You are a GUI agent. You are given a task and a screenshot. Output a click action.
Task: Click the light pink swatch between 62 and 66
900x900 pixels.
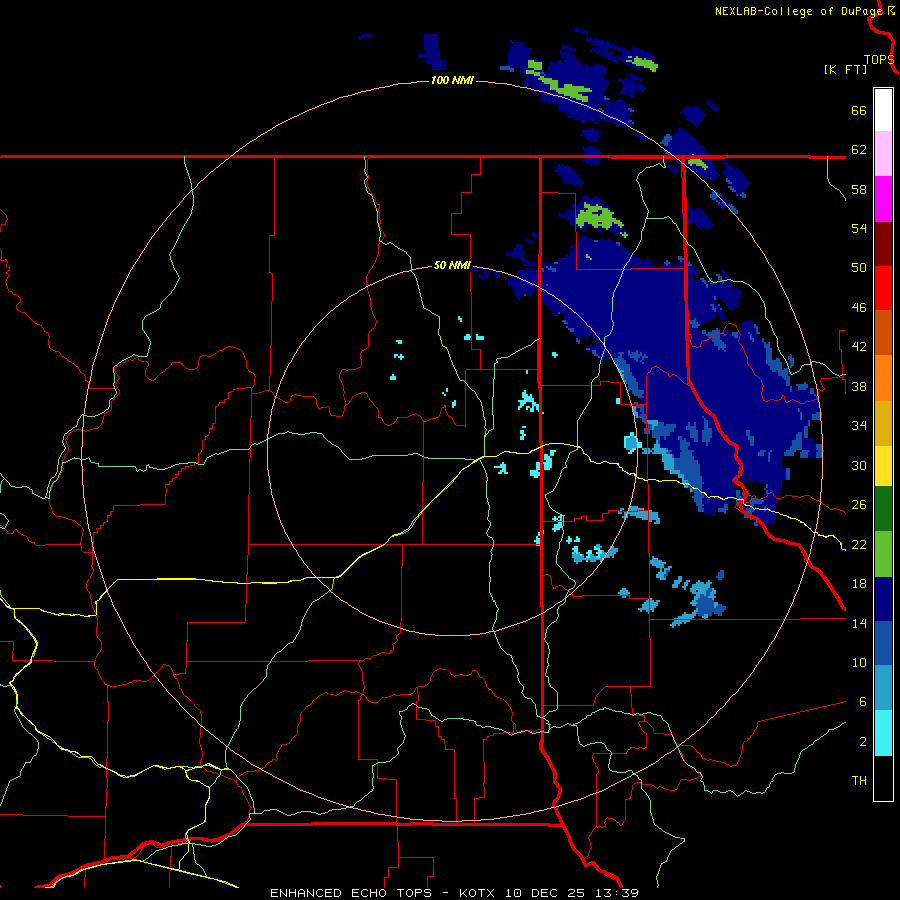click(x=883, y=154)
